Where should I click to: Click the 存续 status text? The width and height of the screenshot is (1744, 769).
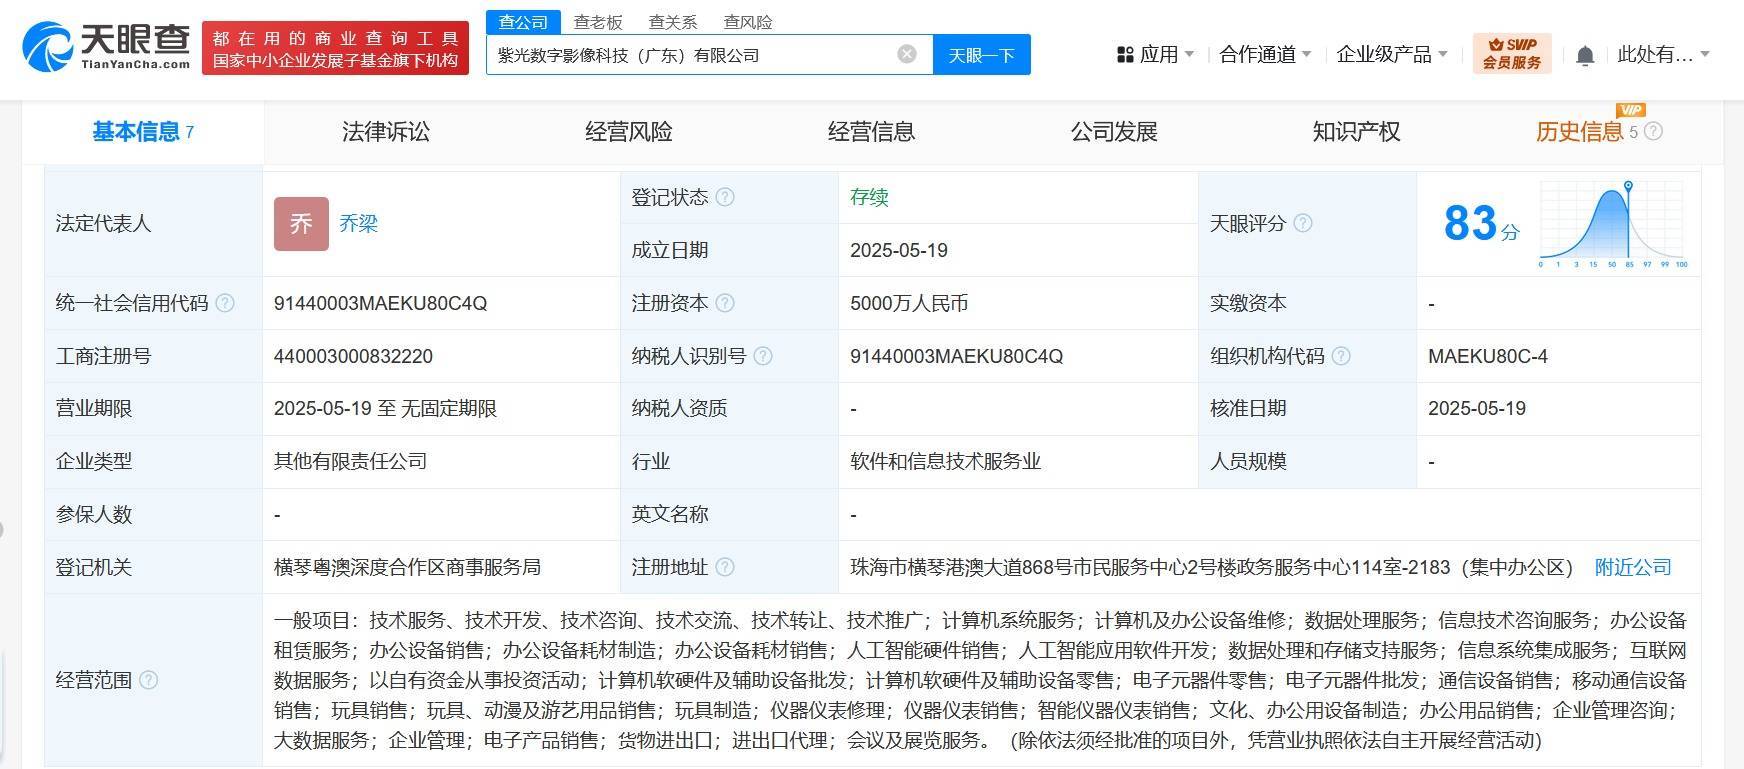869,197
